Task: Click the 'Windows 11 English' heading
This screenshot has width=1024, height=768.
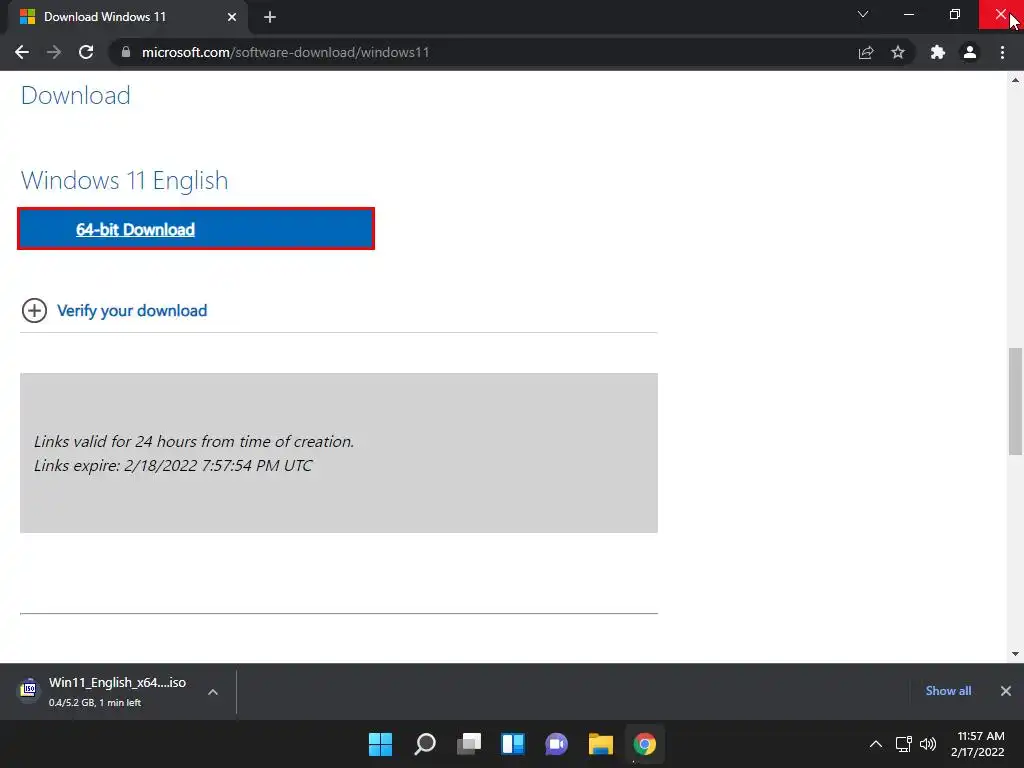Action: tap(125, 180)
